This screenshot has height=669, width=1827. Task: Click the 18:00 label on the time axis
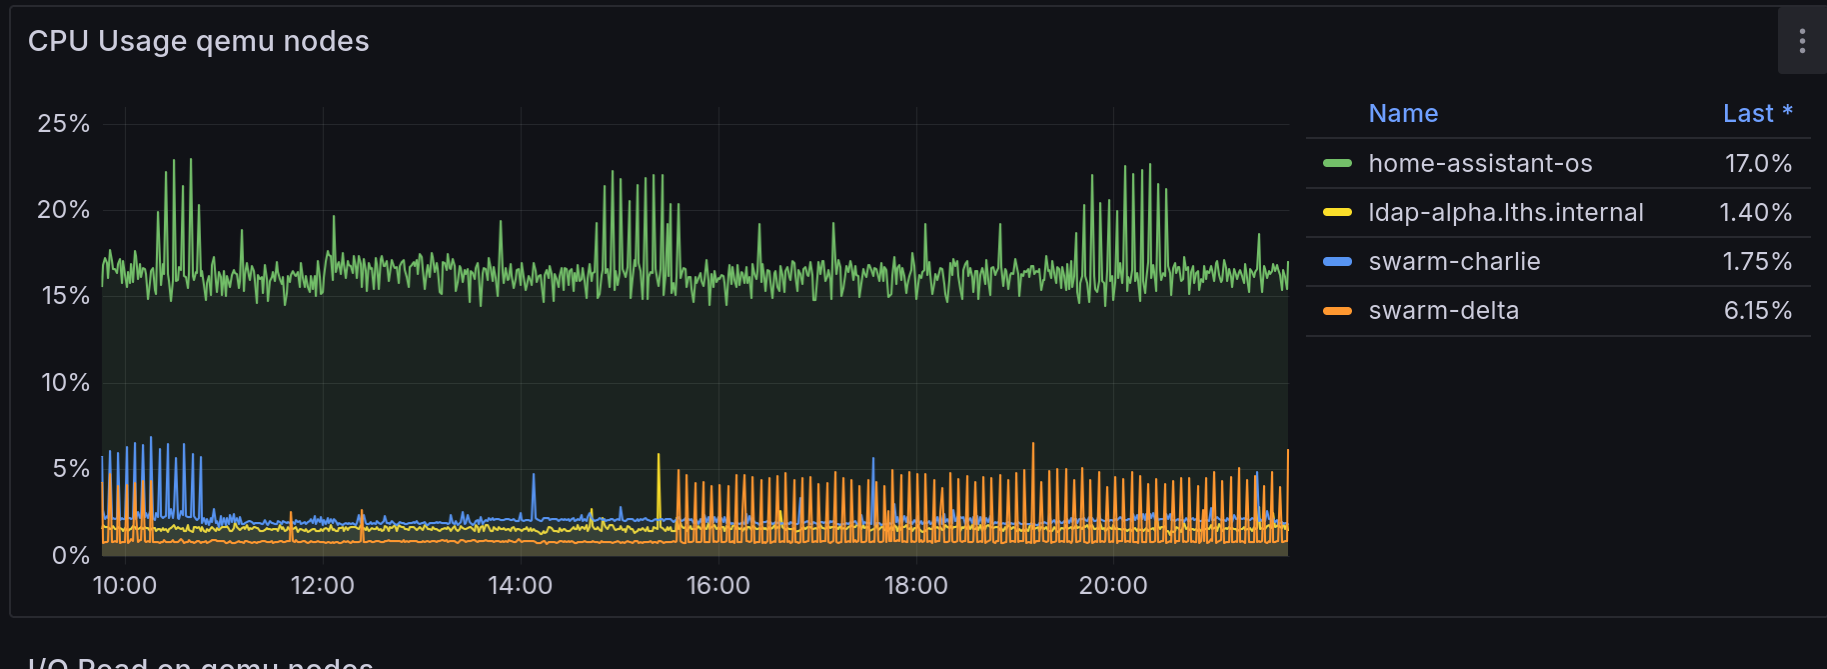click(x=915, y=585)
